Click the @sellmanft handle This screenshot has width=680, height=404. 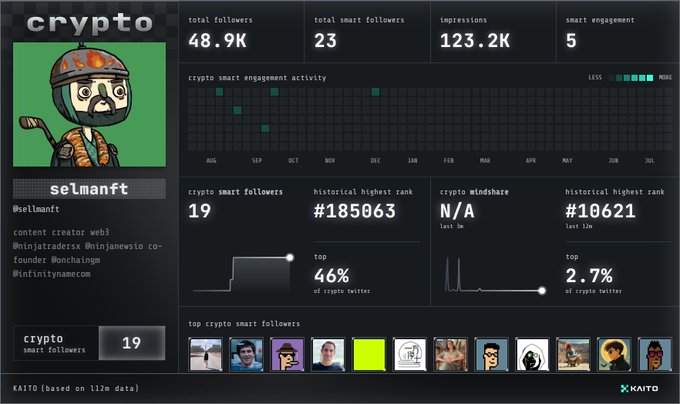coord(36,209)
